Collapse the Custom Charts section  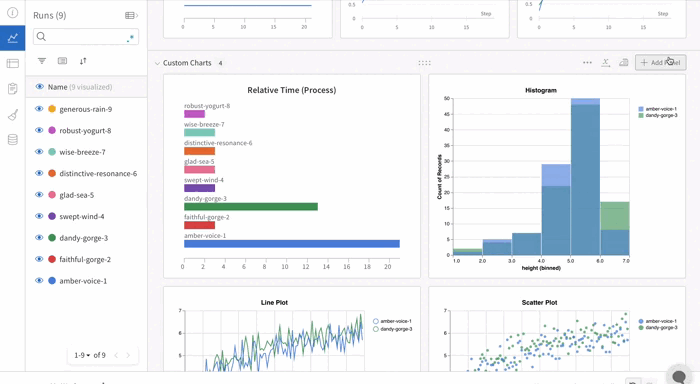click(x=157, y=63)
